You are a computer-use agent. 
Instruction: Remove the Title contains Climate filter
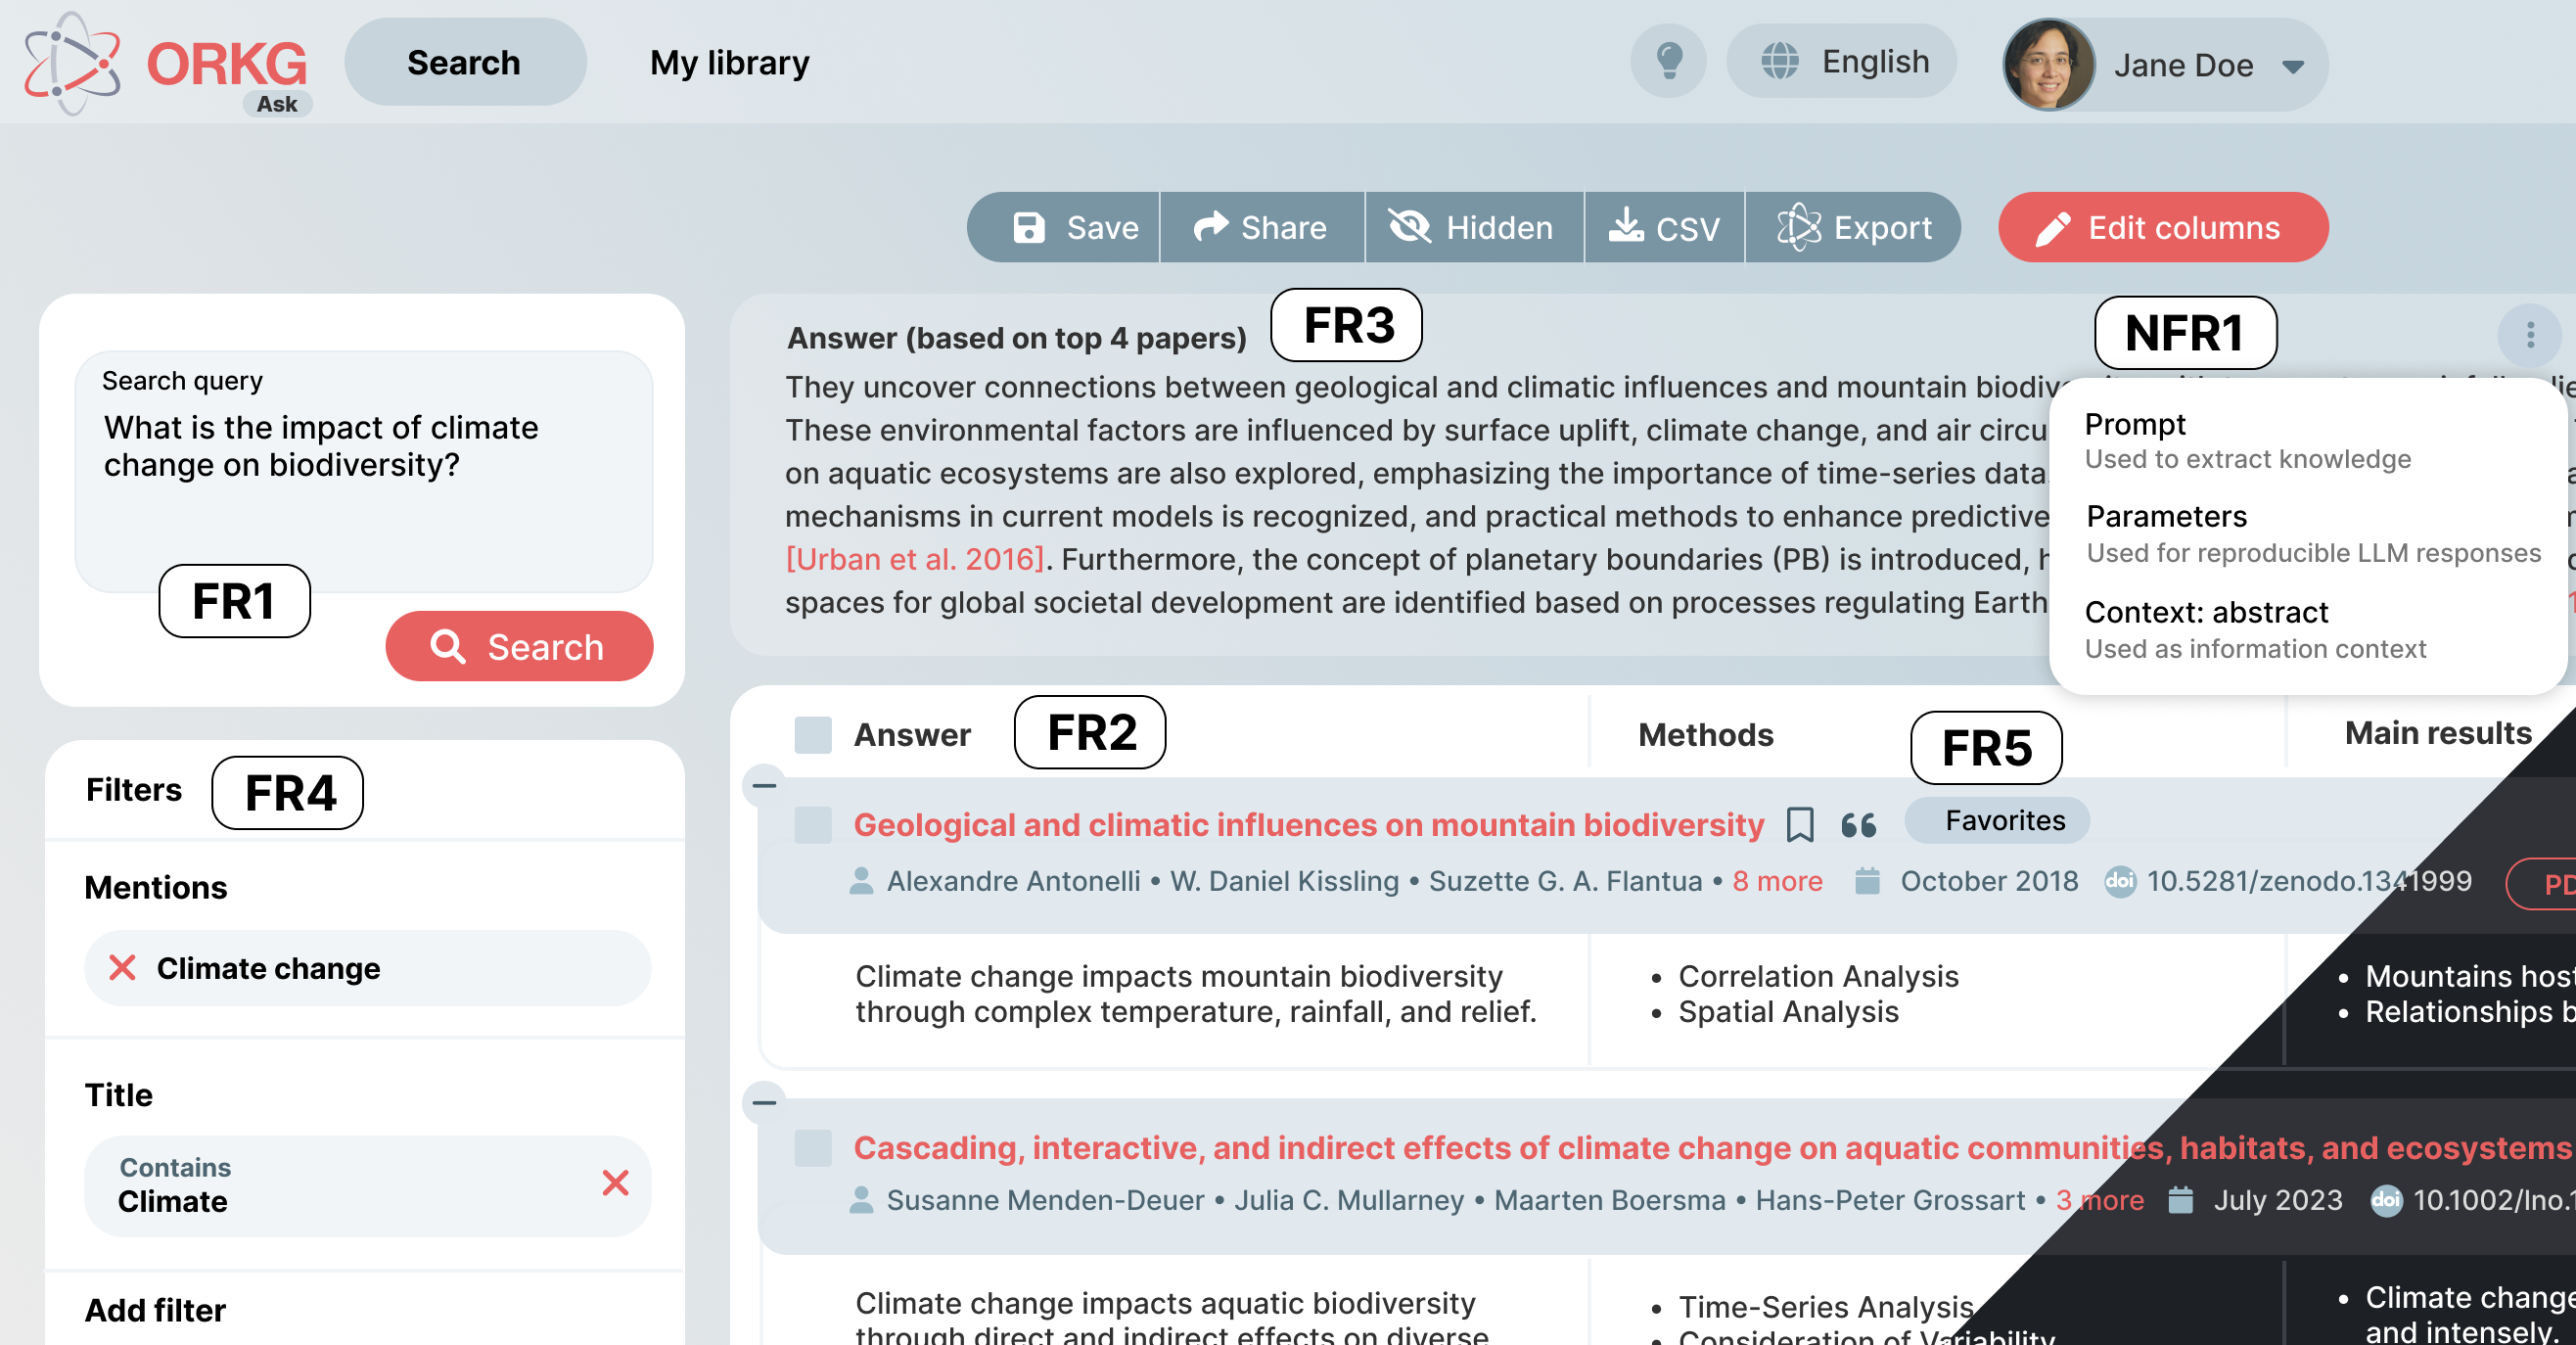pos(615,1183)
